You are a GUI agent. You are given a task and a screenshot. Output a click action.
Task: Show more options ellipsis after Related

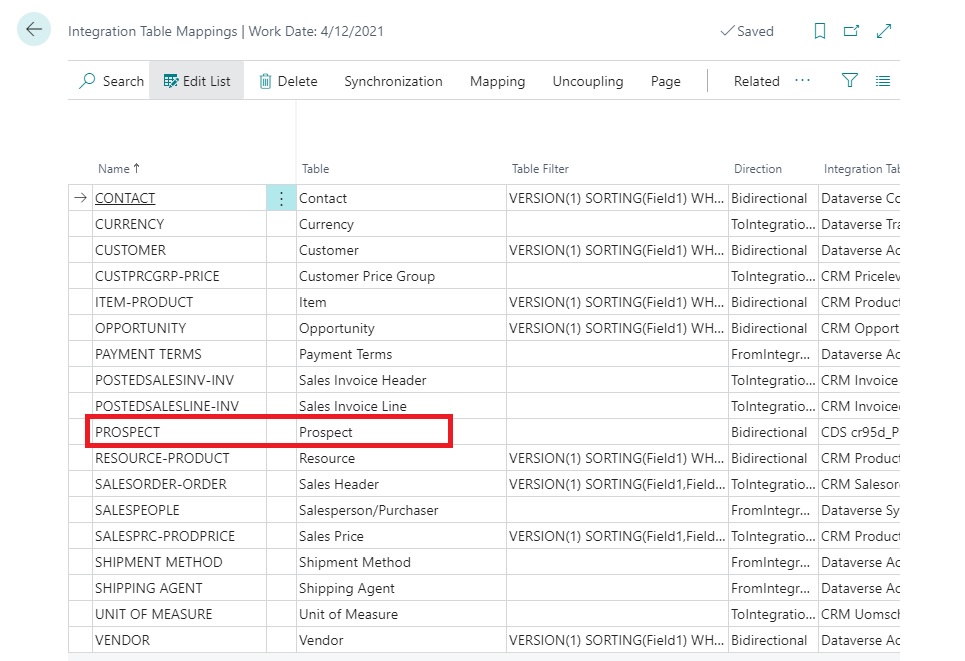(x=802, y=81)
